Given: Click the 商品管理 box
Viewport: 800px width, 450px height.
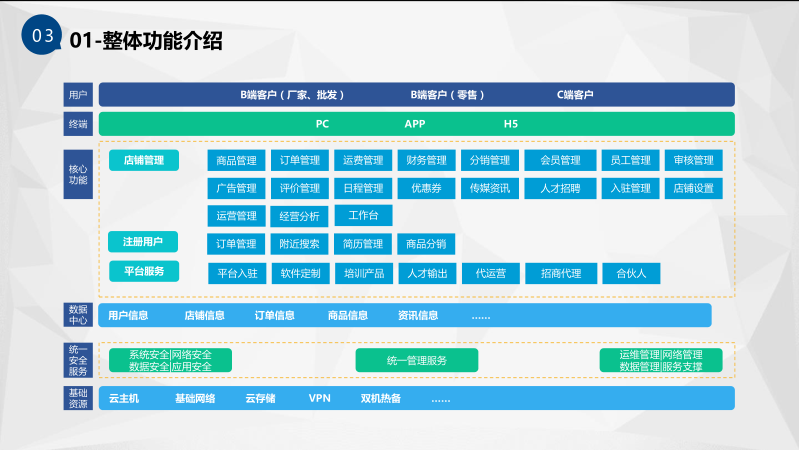Looking at the screenshot, I should coord(236,160).
